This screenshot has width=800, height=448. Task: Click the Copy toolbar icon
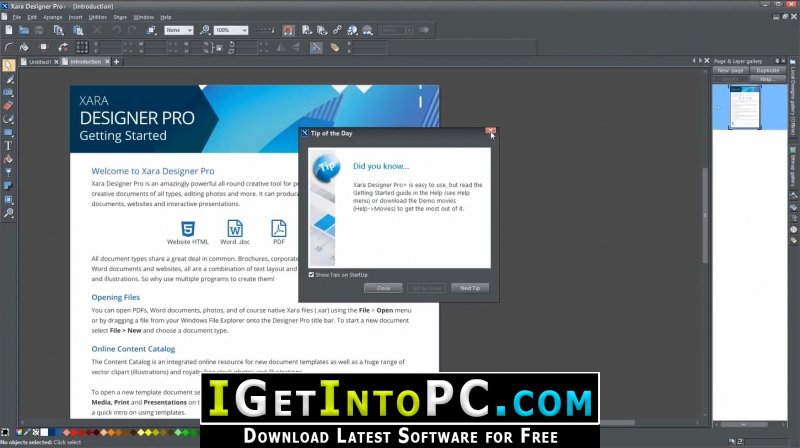click(x=59, y=30)
